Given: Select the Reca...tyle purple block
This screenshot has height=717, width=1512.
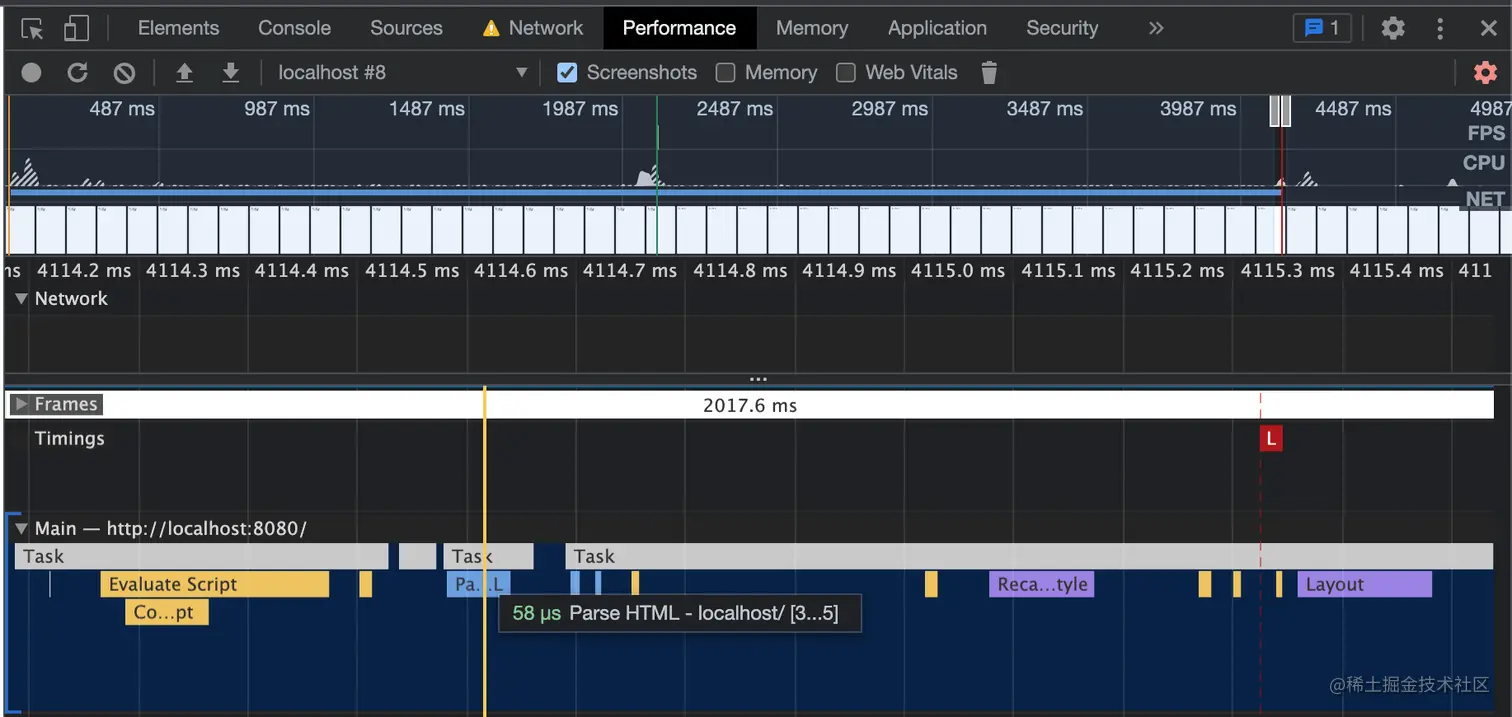Looking at the screenshot, I should click(1042, 585).
